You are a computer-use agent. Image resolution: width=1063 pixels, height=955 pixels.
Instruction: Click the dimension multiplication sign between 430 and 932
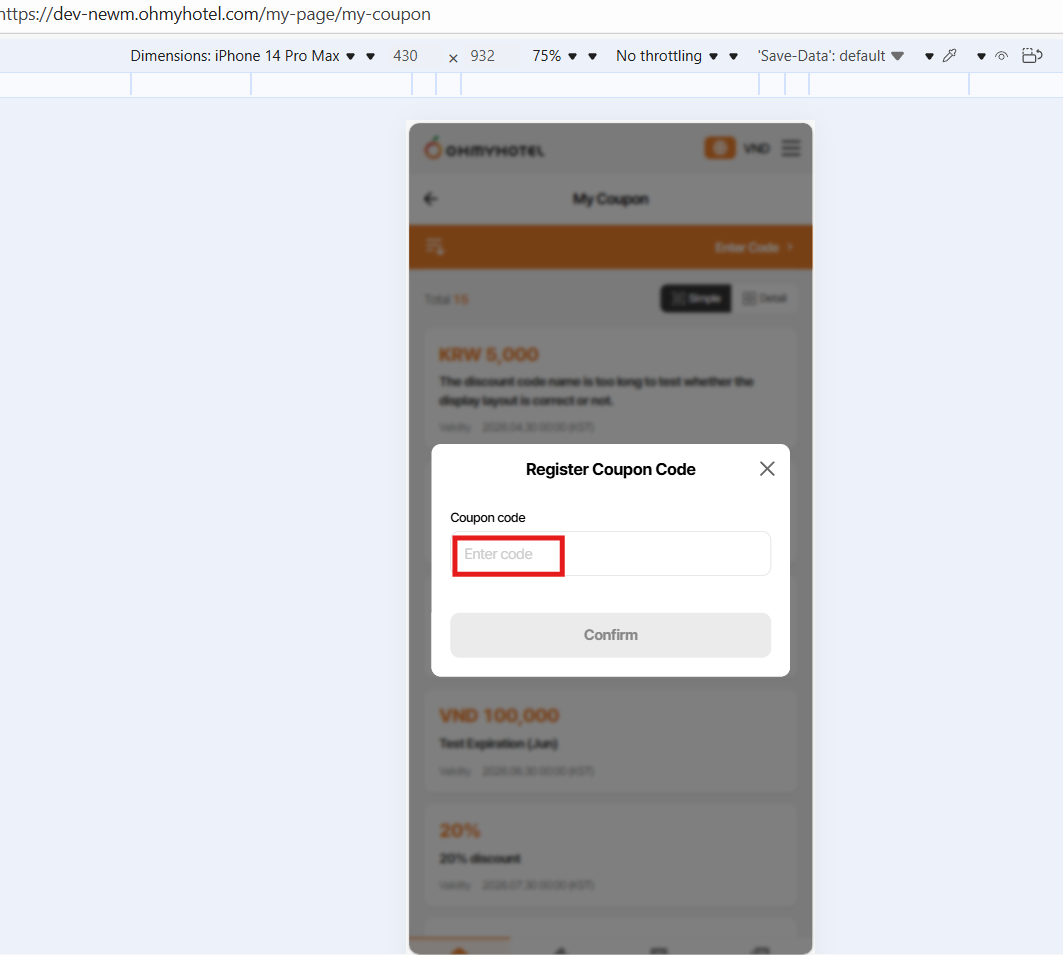click(453, 58)
